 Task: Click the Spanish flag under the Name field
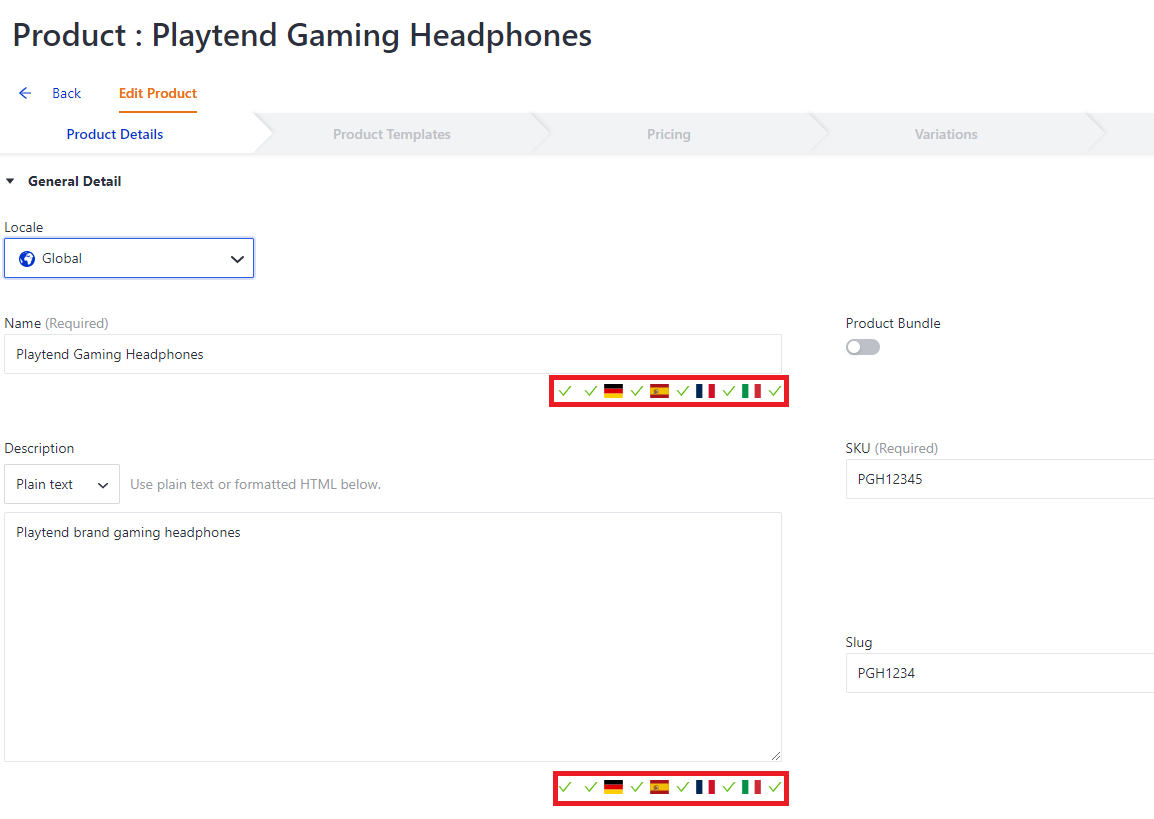(x=659, y=391)
